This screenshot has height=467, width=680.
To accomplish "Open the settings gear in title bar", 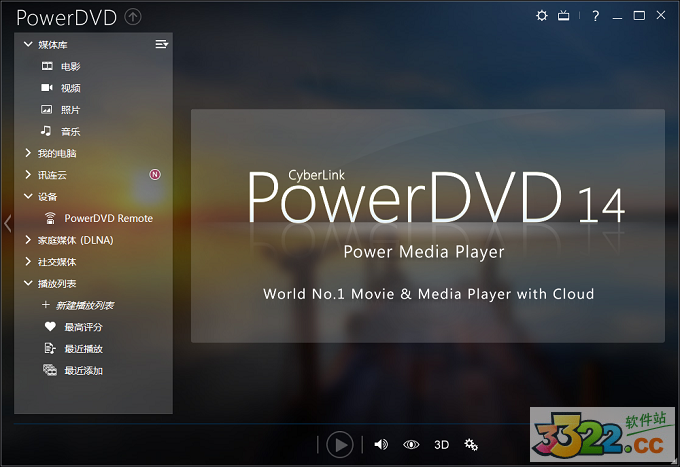I will [541, 16].
